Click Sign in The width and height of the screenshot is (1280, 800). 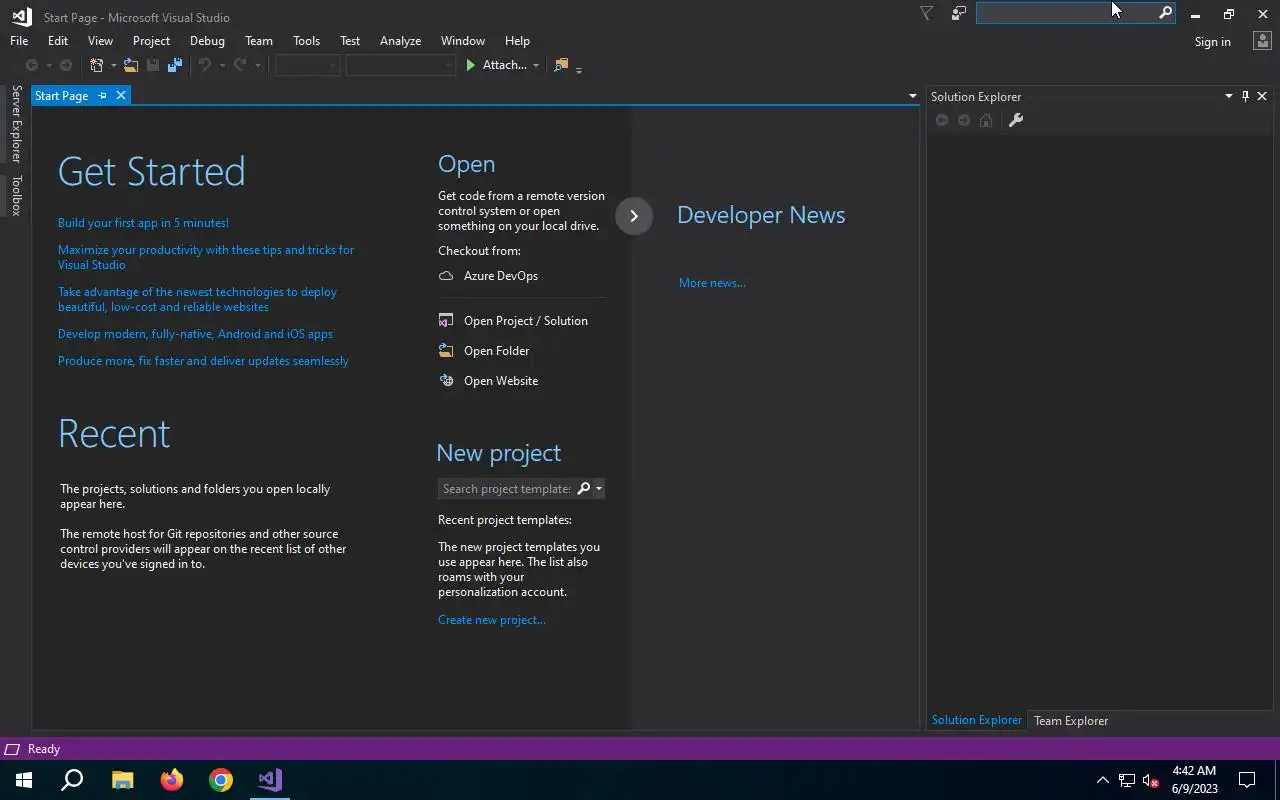[1212, 42]
